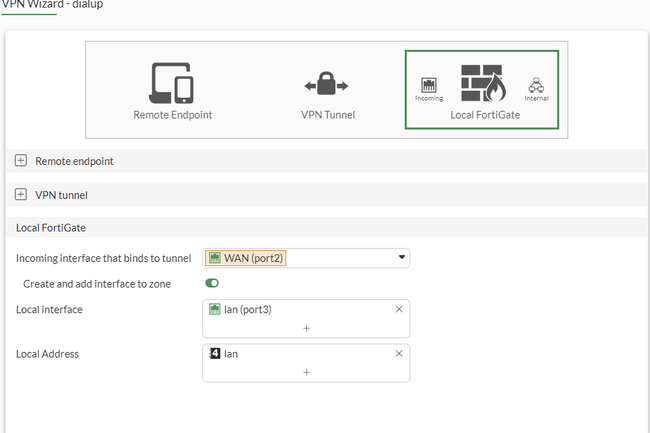This screenshot has height=433, width=650.
Task: Remove lan (port3) from Local interface
Action: point(399,309)
